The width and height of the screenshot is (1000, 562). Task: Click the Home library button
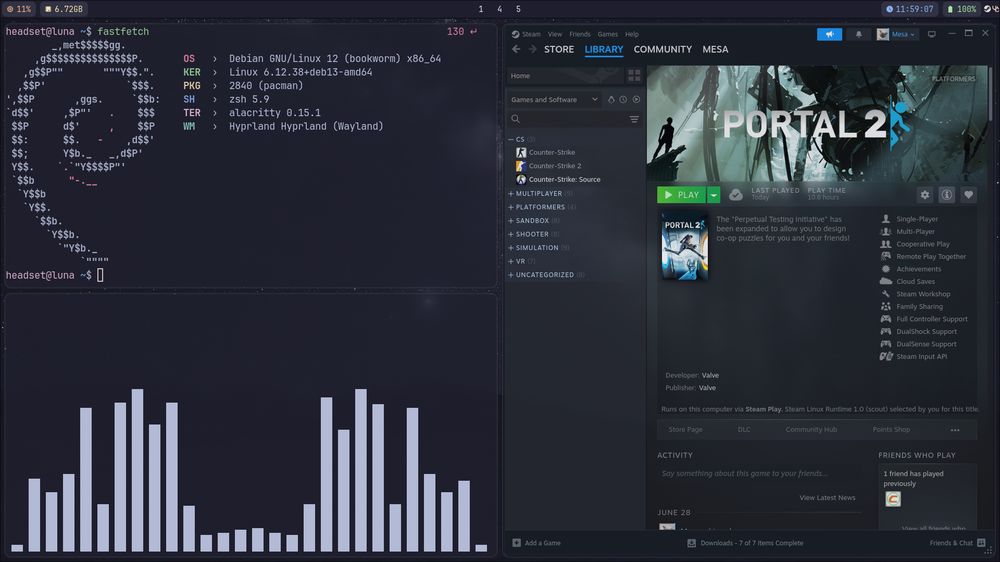tap(565, 76)
